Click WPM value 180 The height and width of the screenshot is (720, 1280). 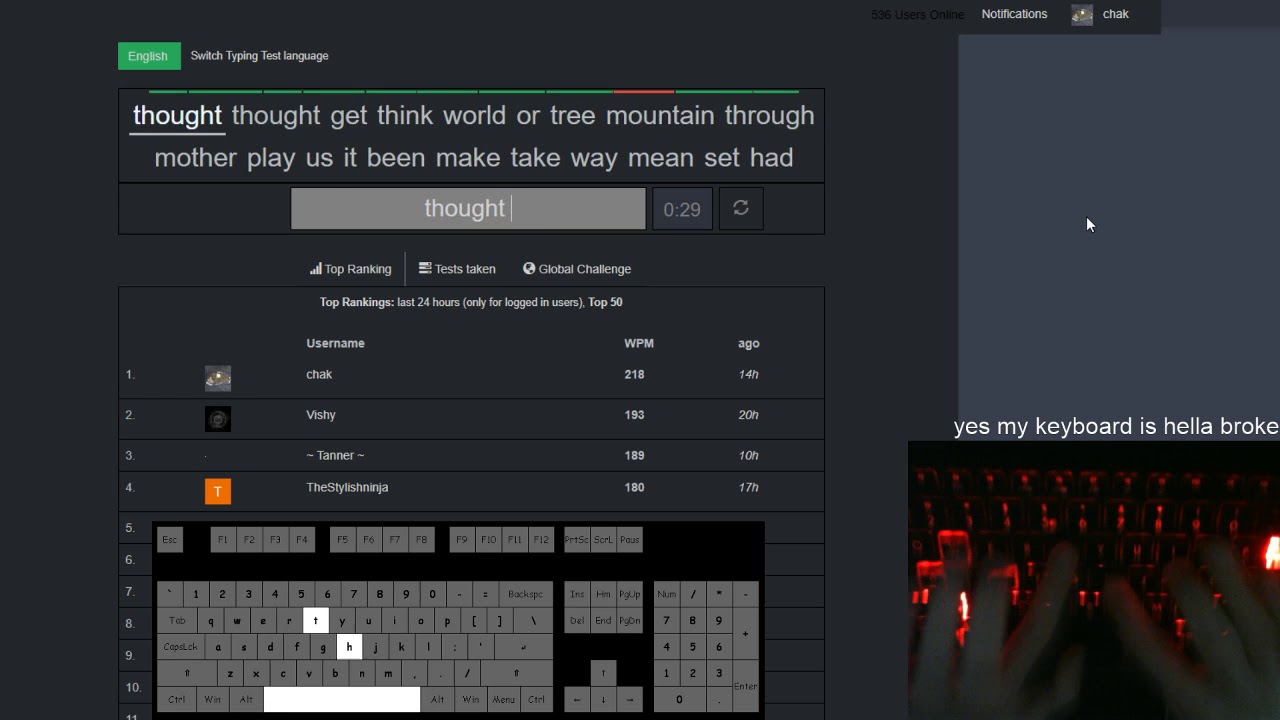tap(634, 487)
